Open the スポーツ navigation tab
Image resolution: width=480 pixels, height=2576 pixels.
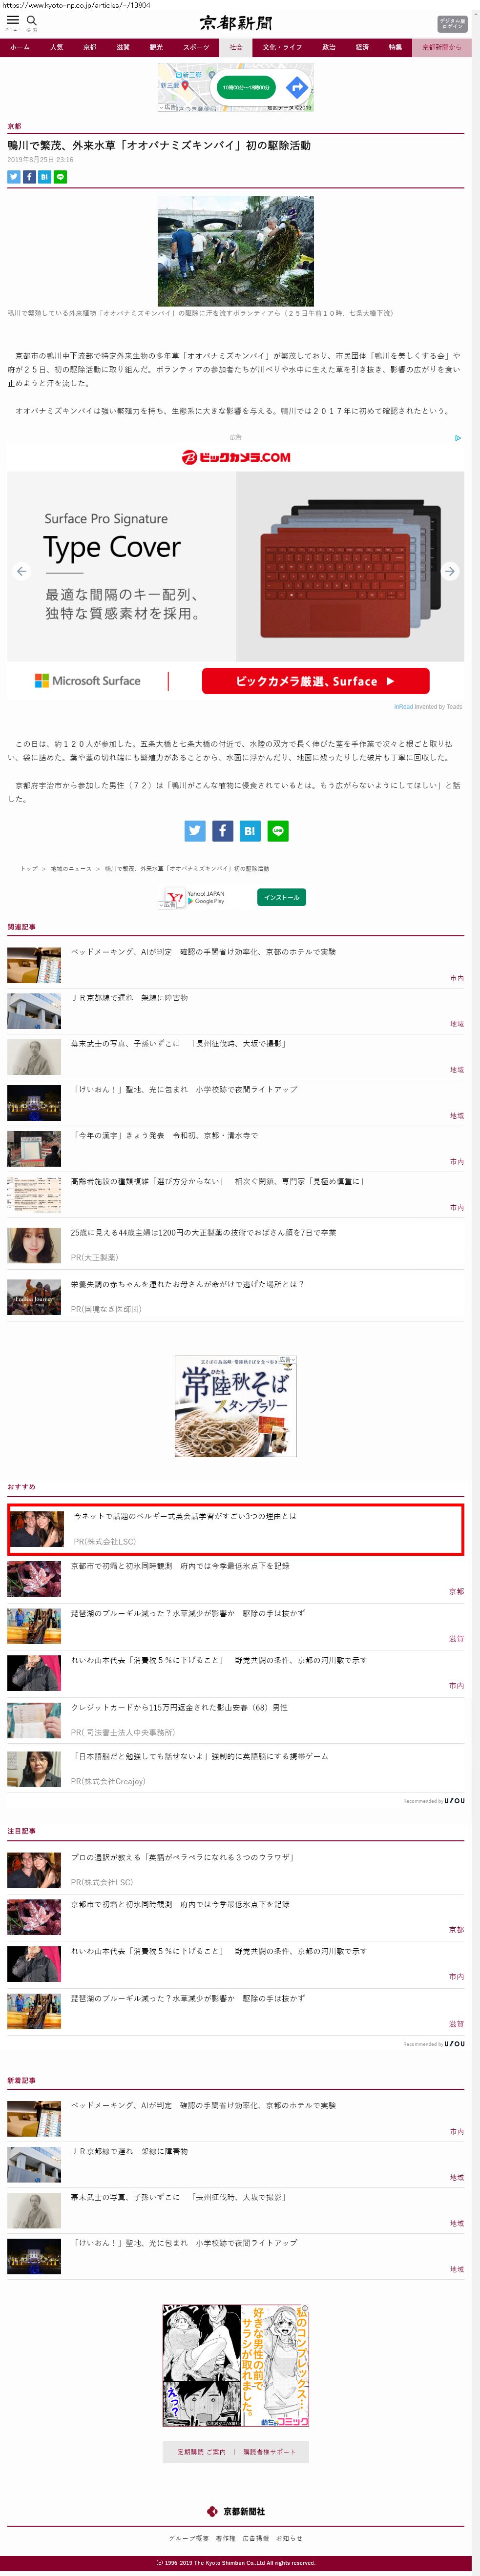pyautogui.click(x=196, y=47)
